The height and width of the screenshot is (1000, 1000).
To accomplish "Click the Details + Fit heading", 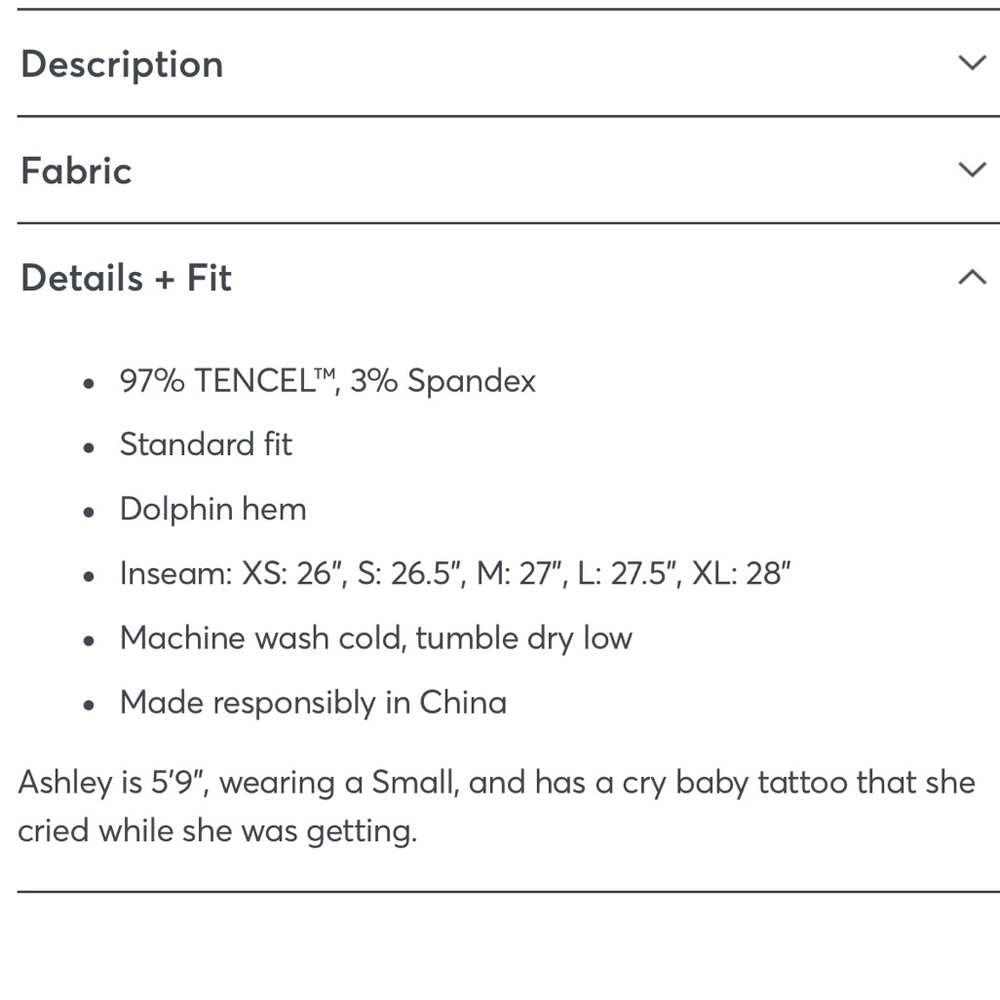I will pyautogui.click(x=126, y=278).
